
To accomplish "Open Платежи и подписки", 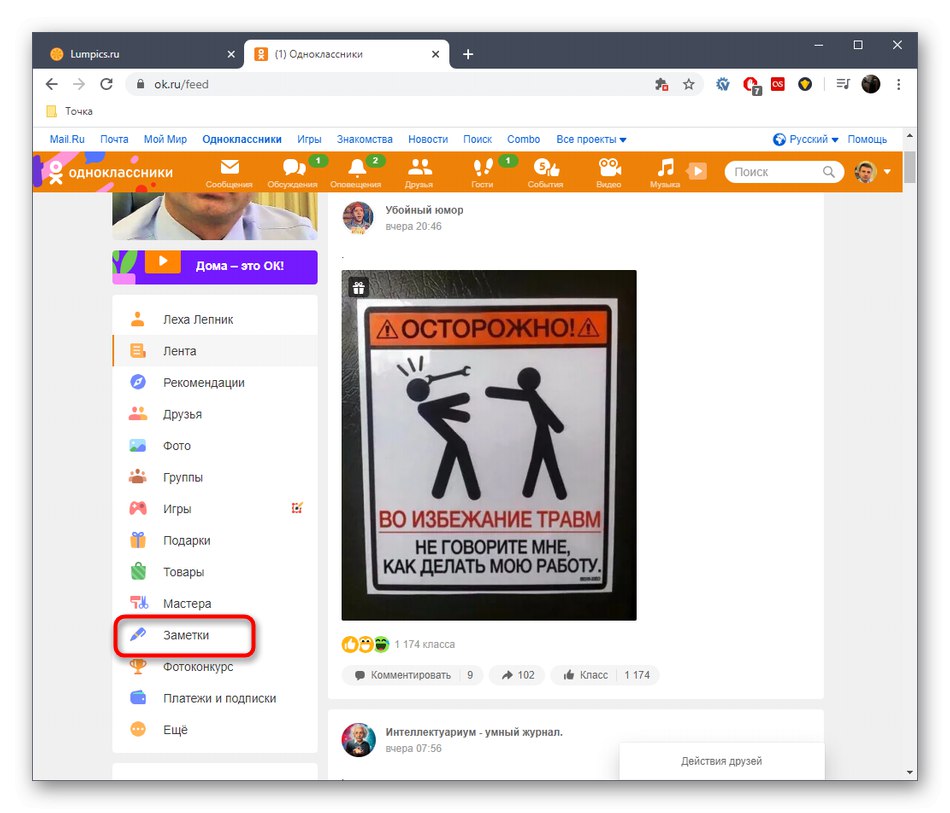I will pos(215,698).
